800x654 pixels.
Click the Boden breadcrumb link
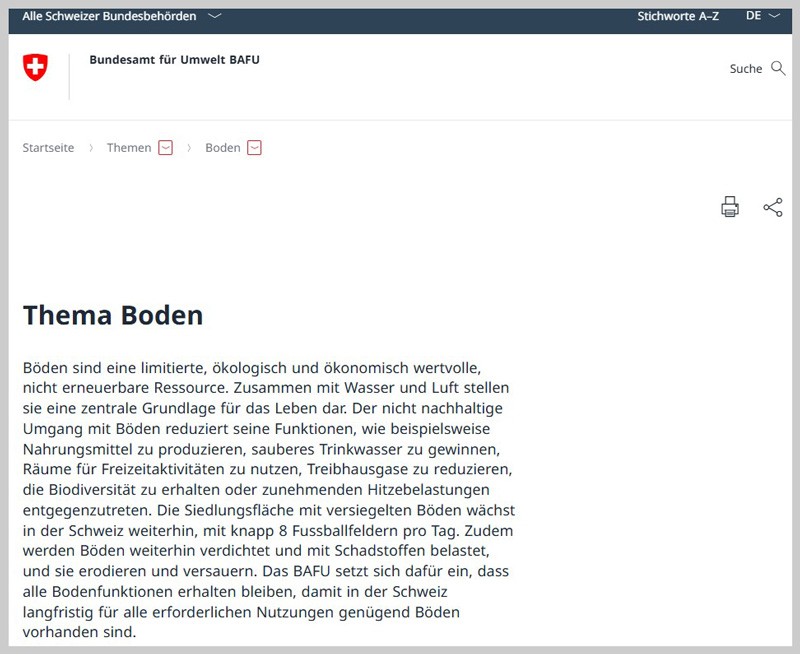coord(222,148)
